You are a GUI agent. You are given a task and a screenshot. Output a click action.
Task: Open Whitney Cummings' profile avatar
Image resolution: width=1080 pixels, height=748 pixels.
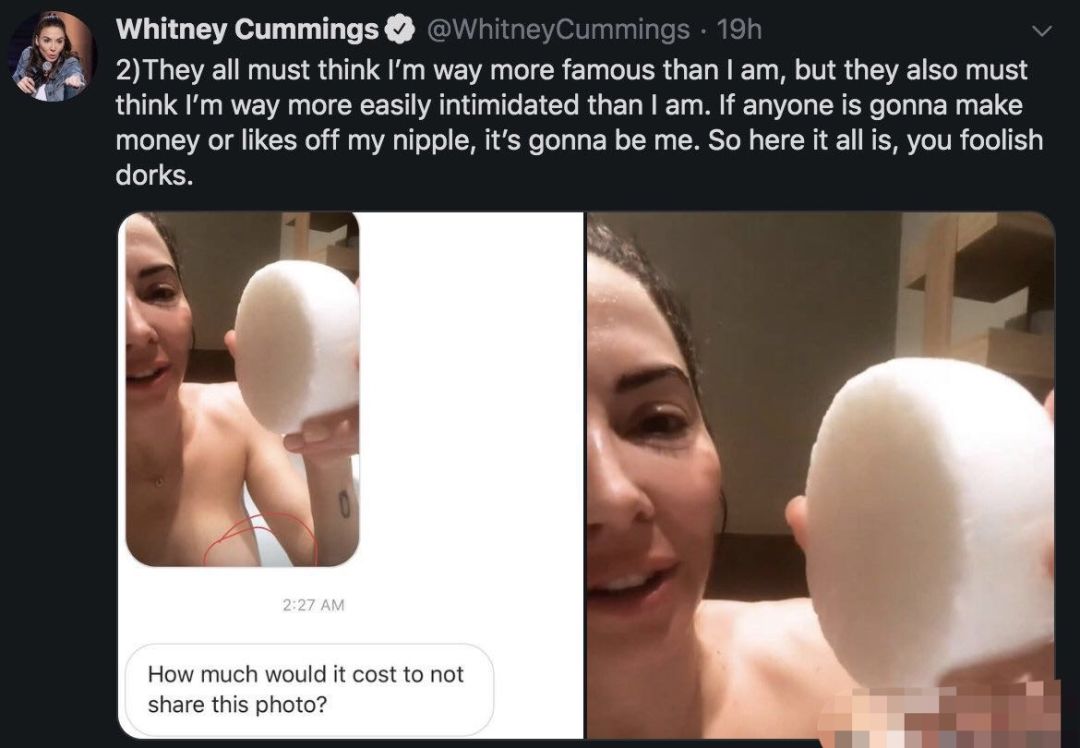pos(52,56)
